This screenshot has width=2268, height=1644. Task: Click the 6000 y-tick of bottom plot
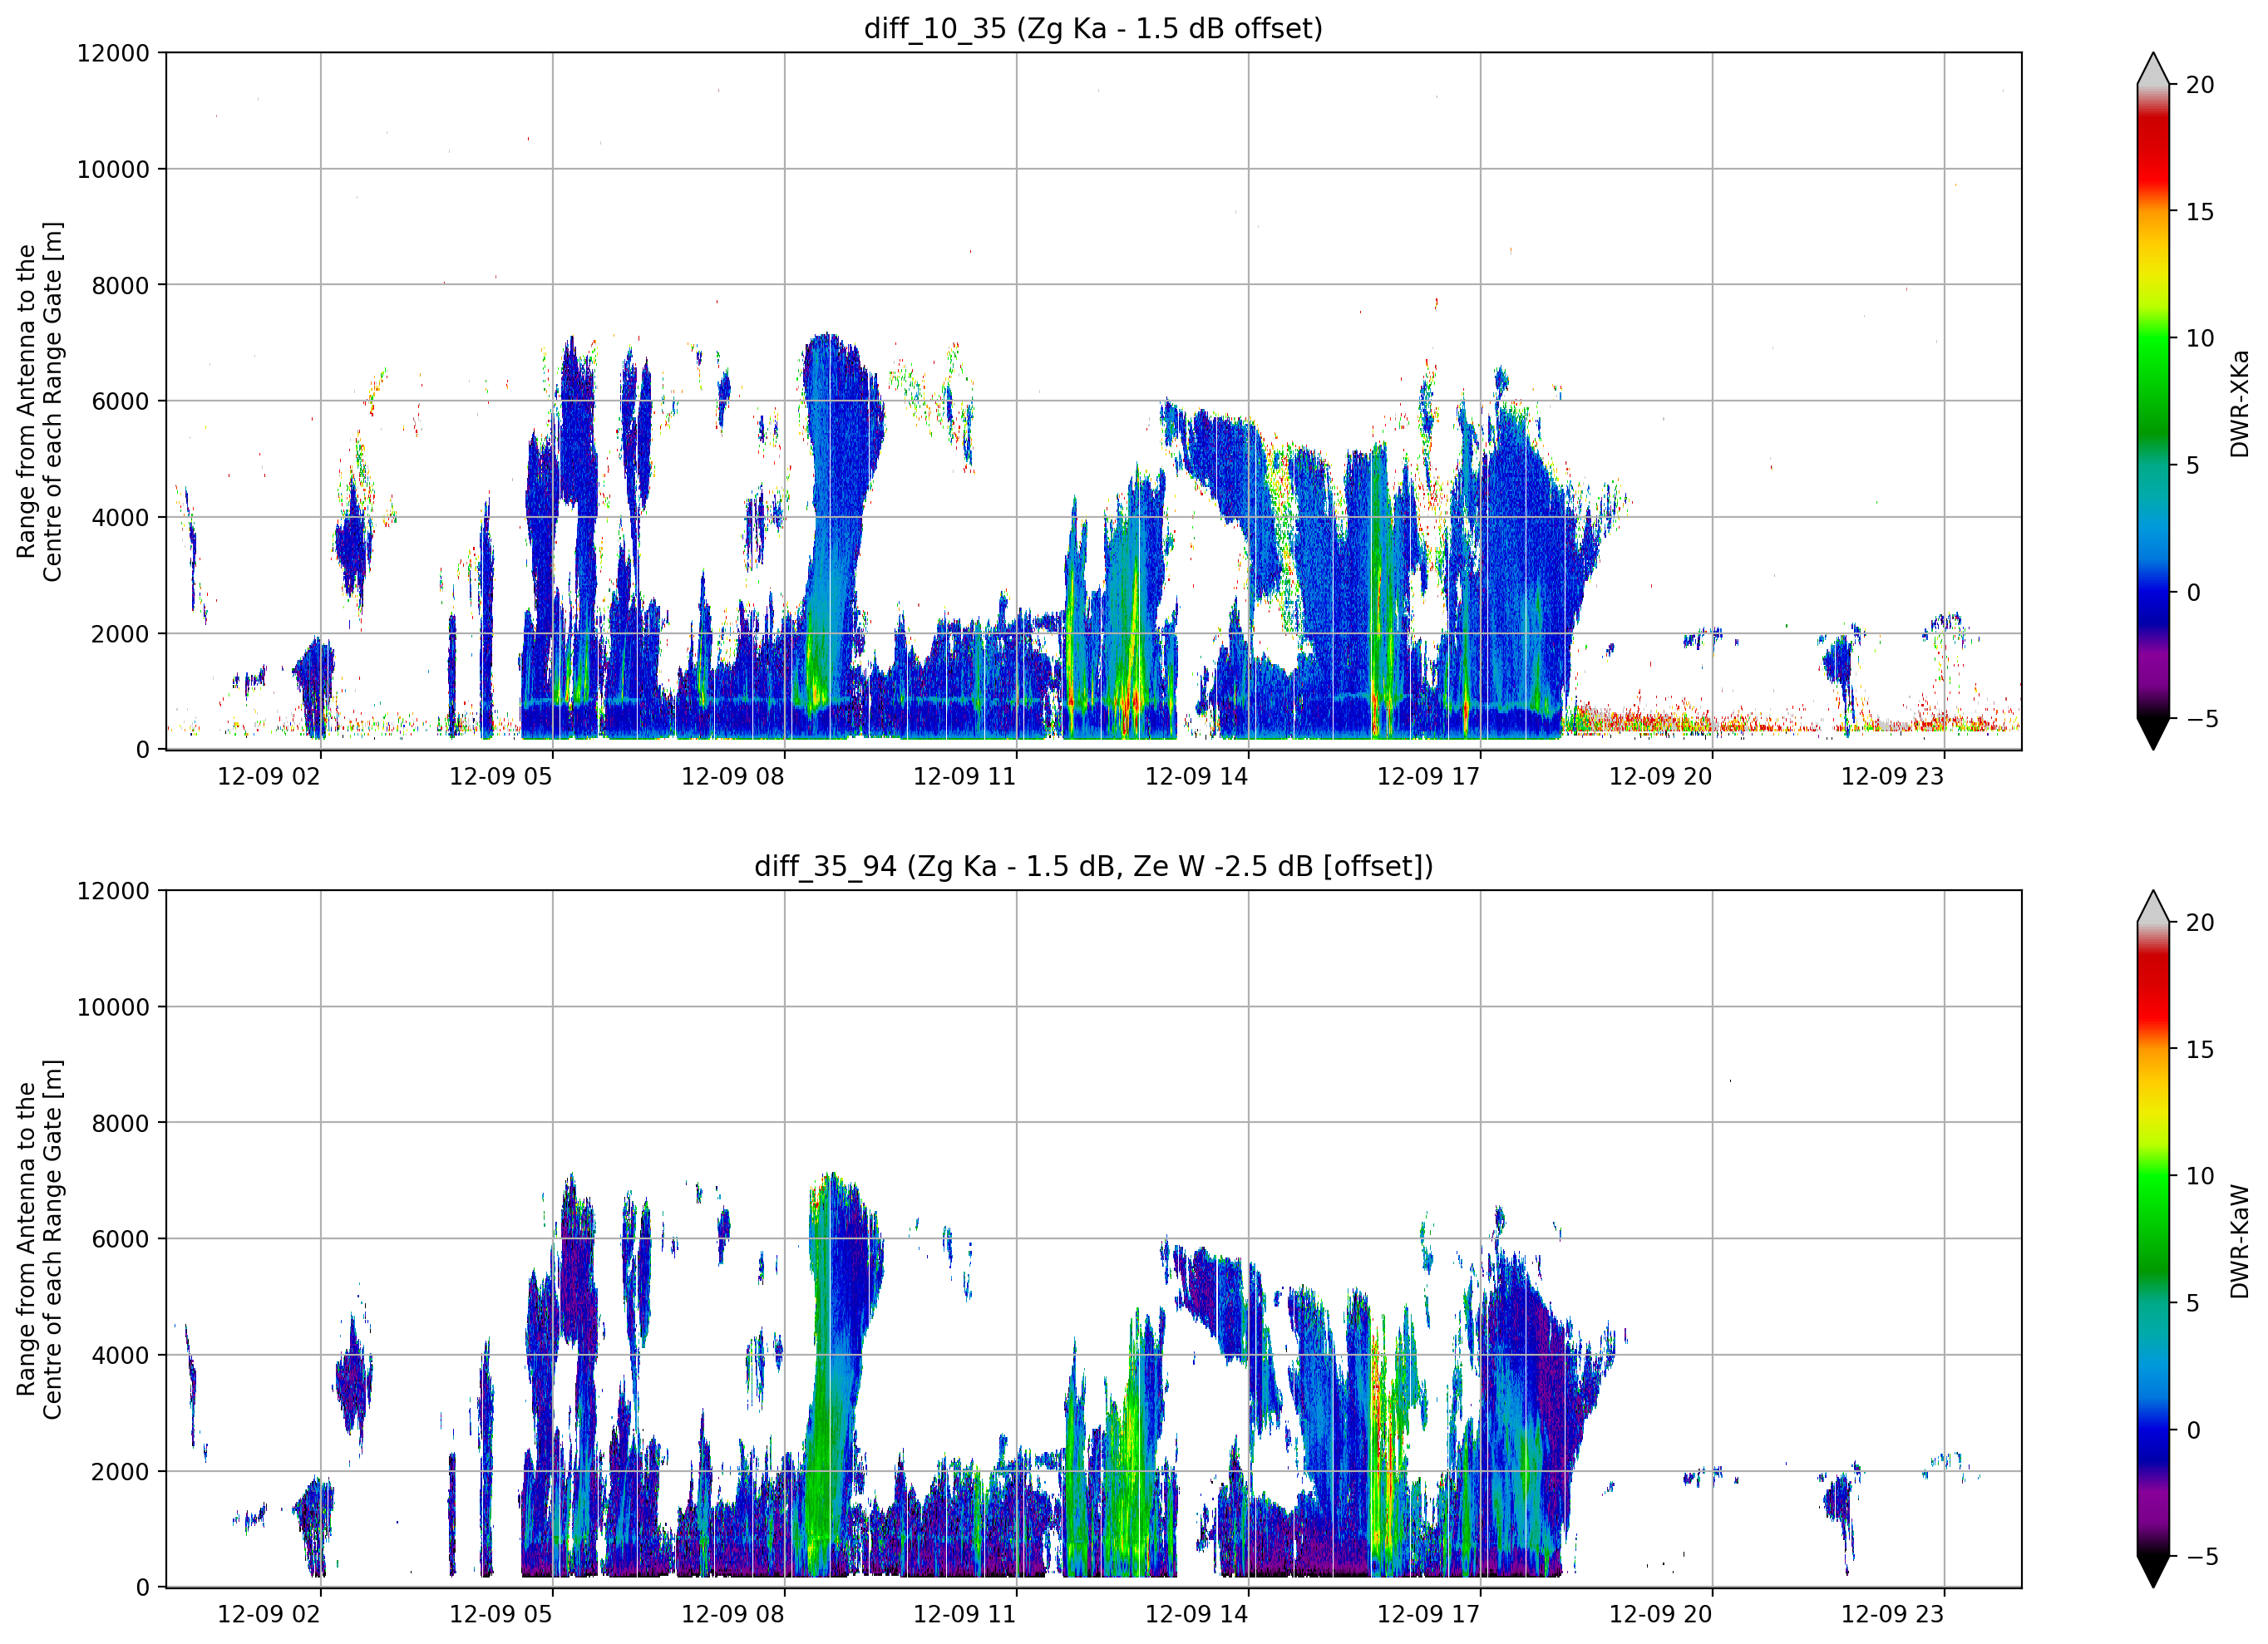[120, 1240]
